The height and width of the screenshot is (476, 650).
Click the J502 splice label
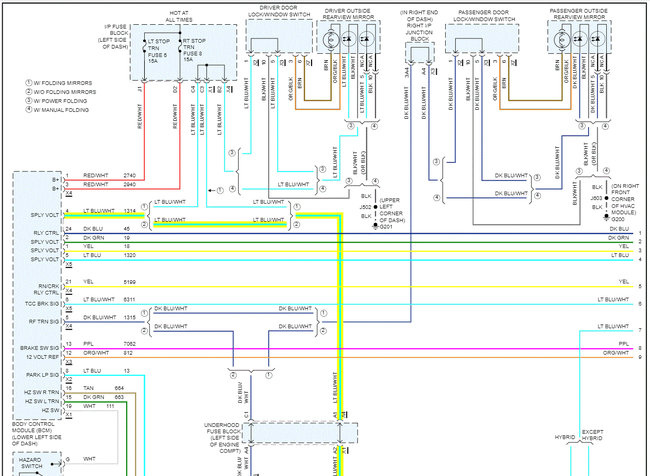pyautogui.click(x=365, y=207)
